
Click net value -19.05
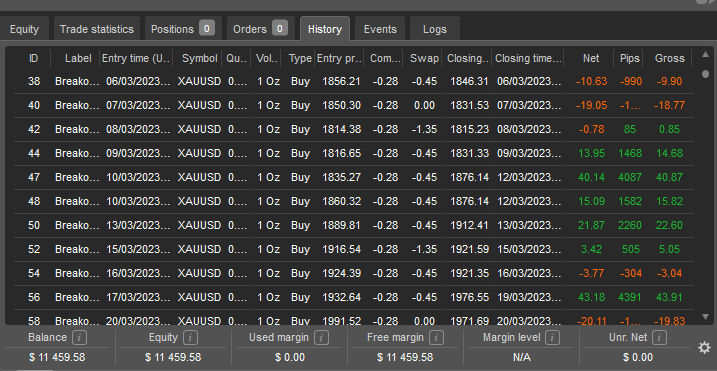[592, 105]
